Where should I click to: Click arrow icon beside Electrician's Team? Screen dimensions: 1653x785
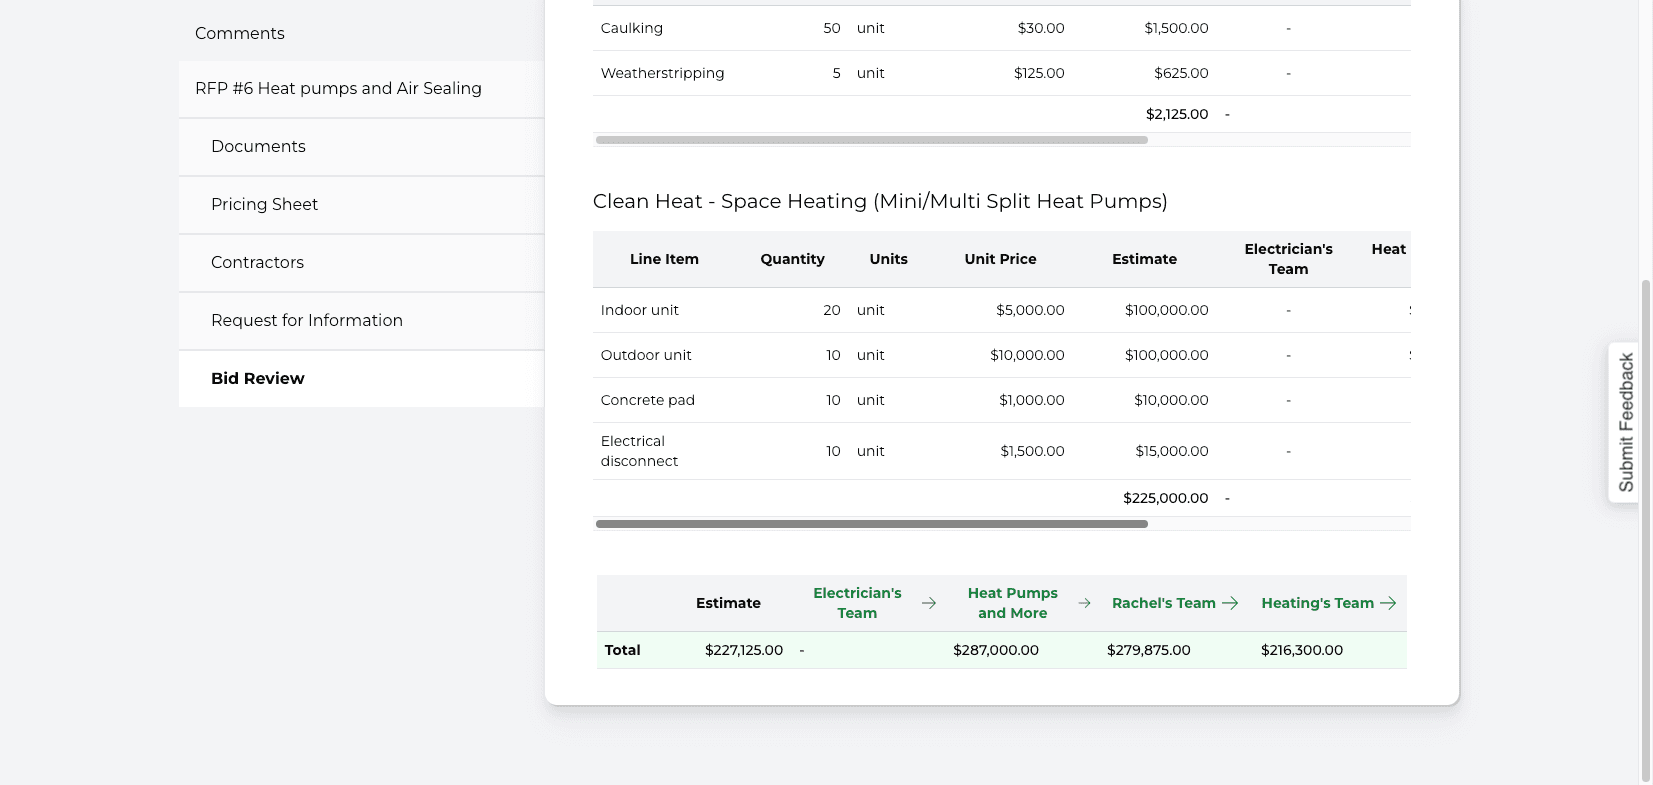(929, 603)
